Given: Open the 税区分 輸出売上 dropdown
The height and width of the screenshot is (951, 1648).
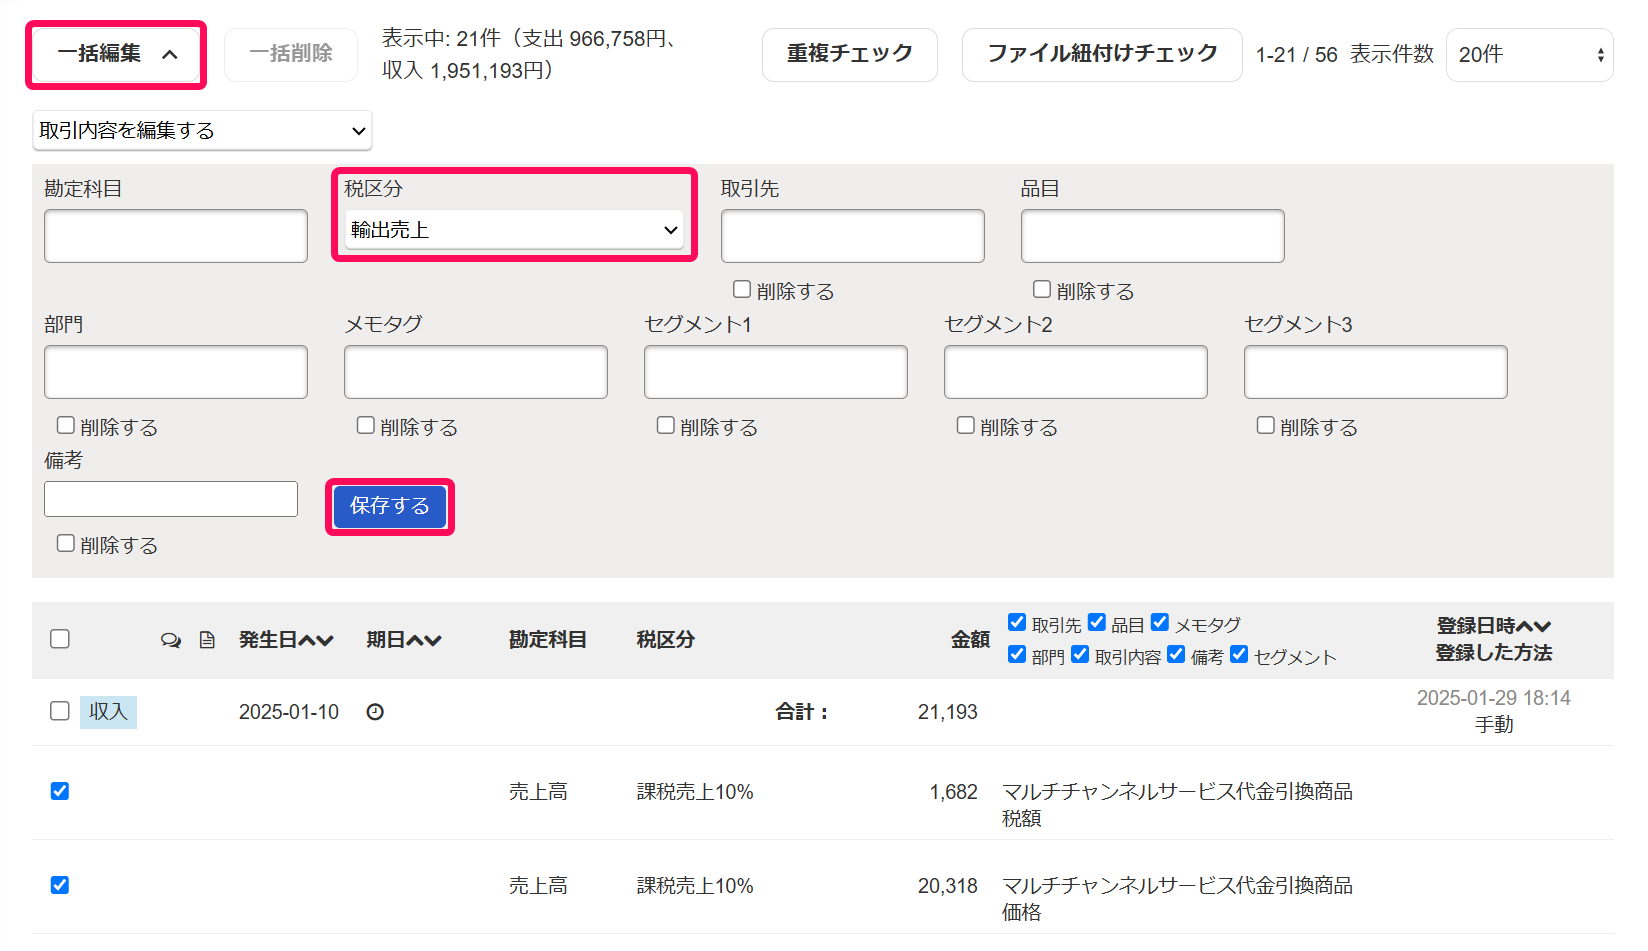Looking at the screenshot, I should pos(514,230).
